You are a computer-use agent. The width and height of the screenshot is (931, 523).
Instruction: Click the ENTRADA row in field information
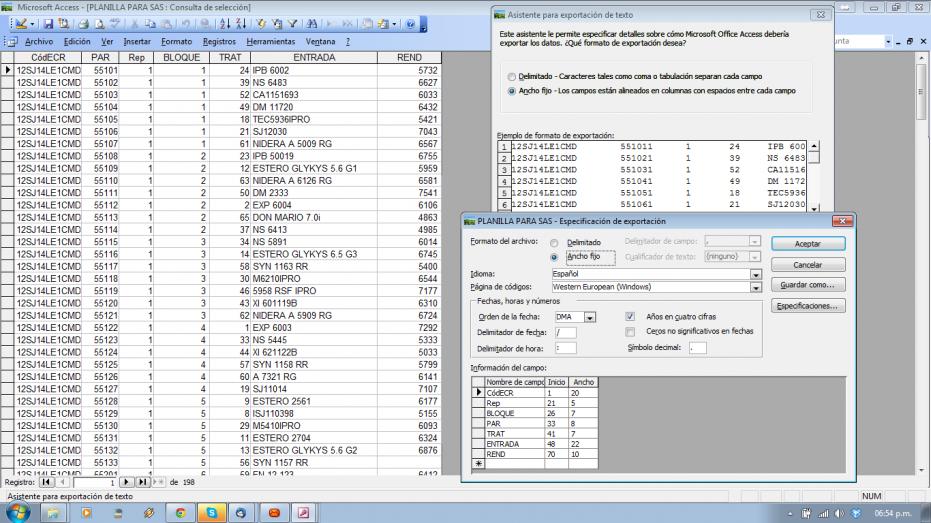point(535,444)
